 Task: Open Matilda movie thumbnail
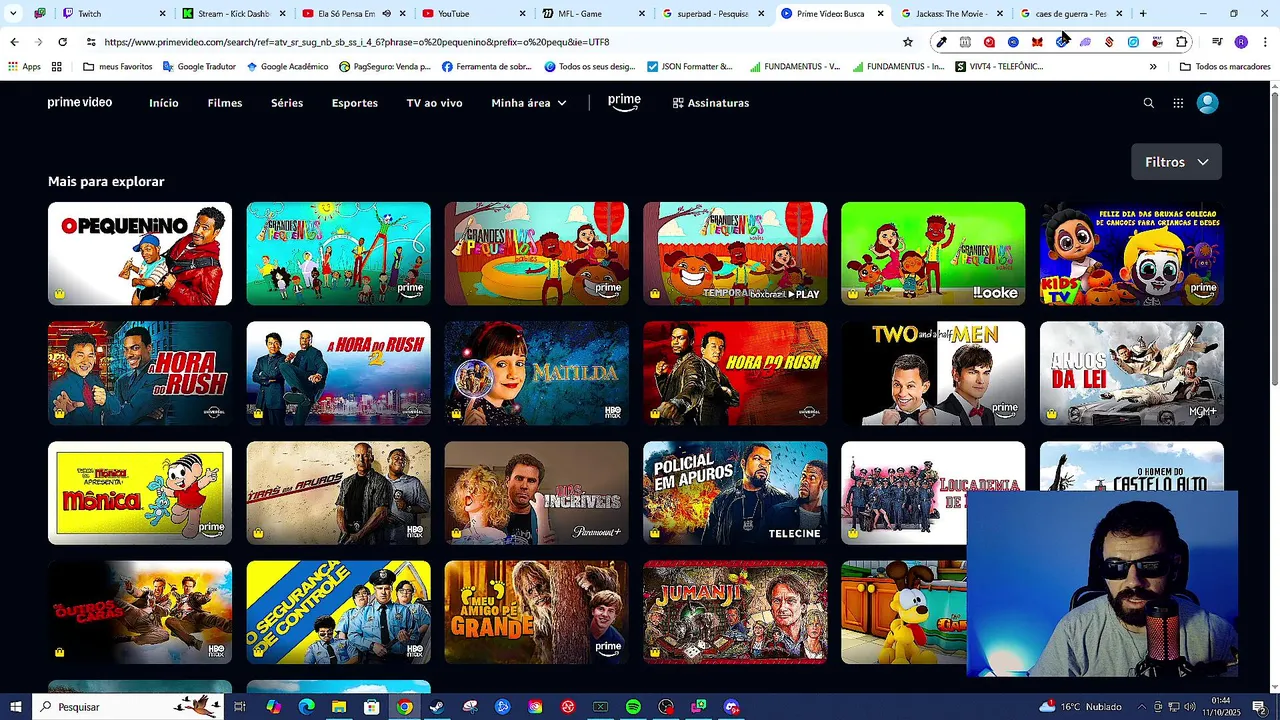[x=537, y=373]
